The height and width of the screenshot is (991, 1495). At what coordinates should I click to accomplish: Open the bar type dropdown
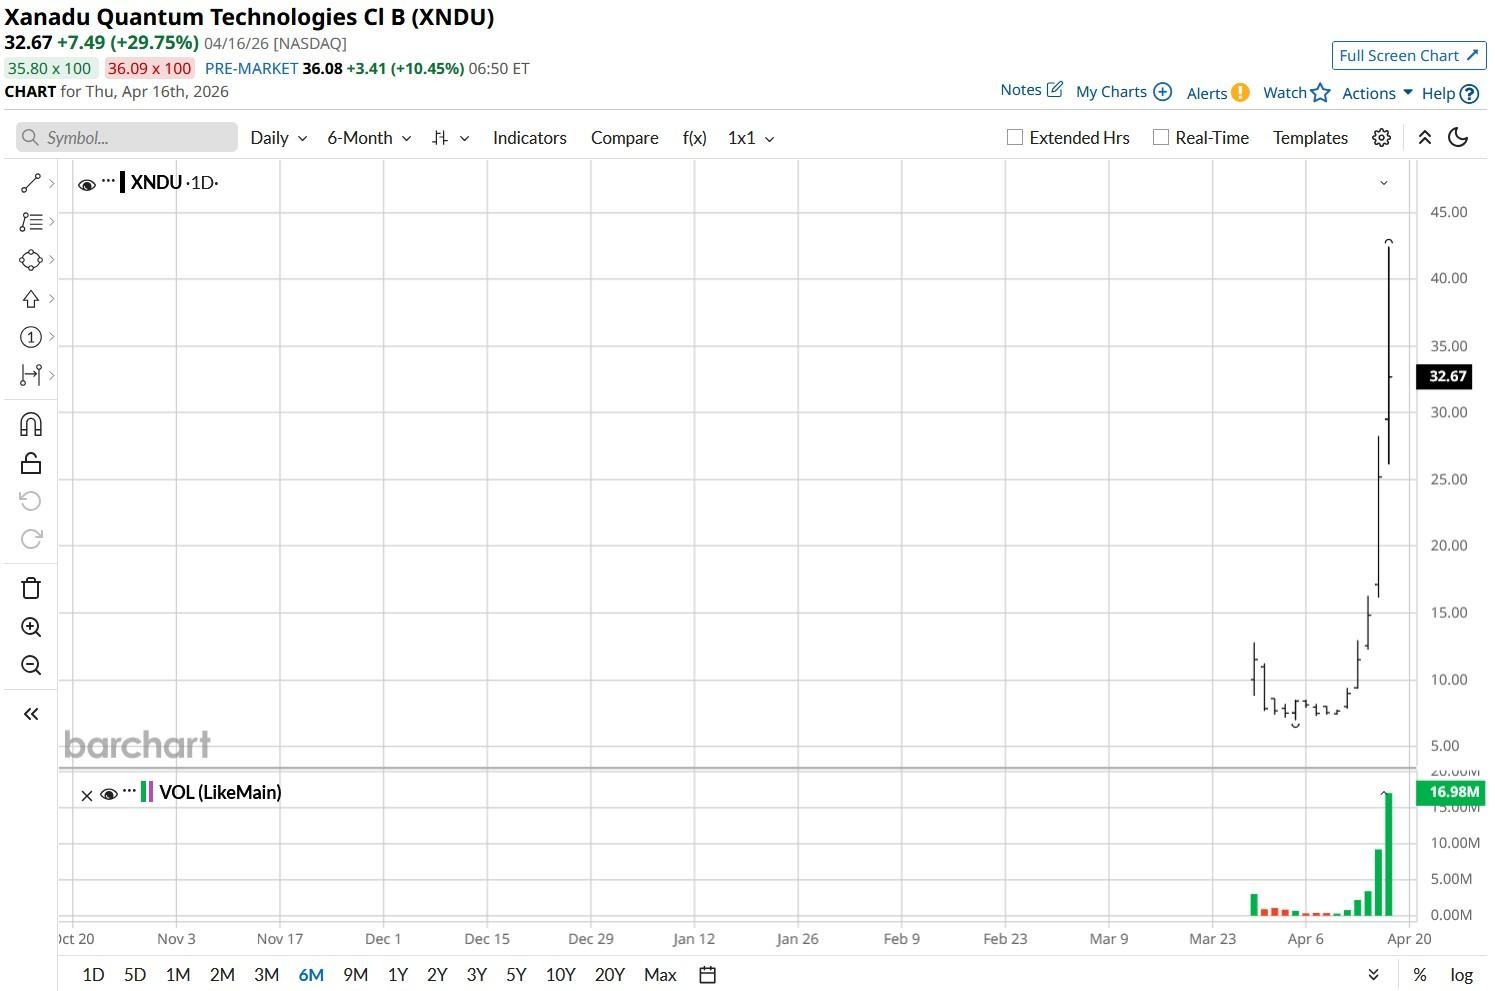(450, 138)
